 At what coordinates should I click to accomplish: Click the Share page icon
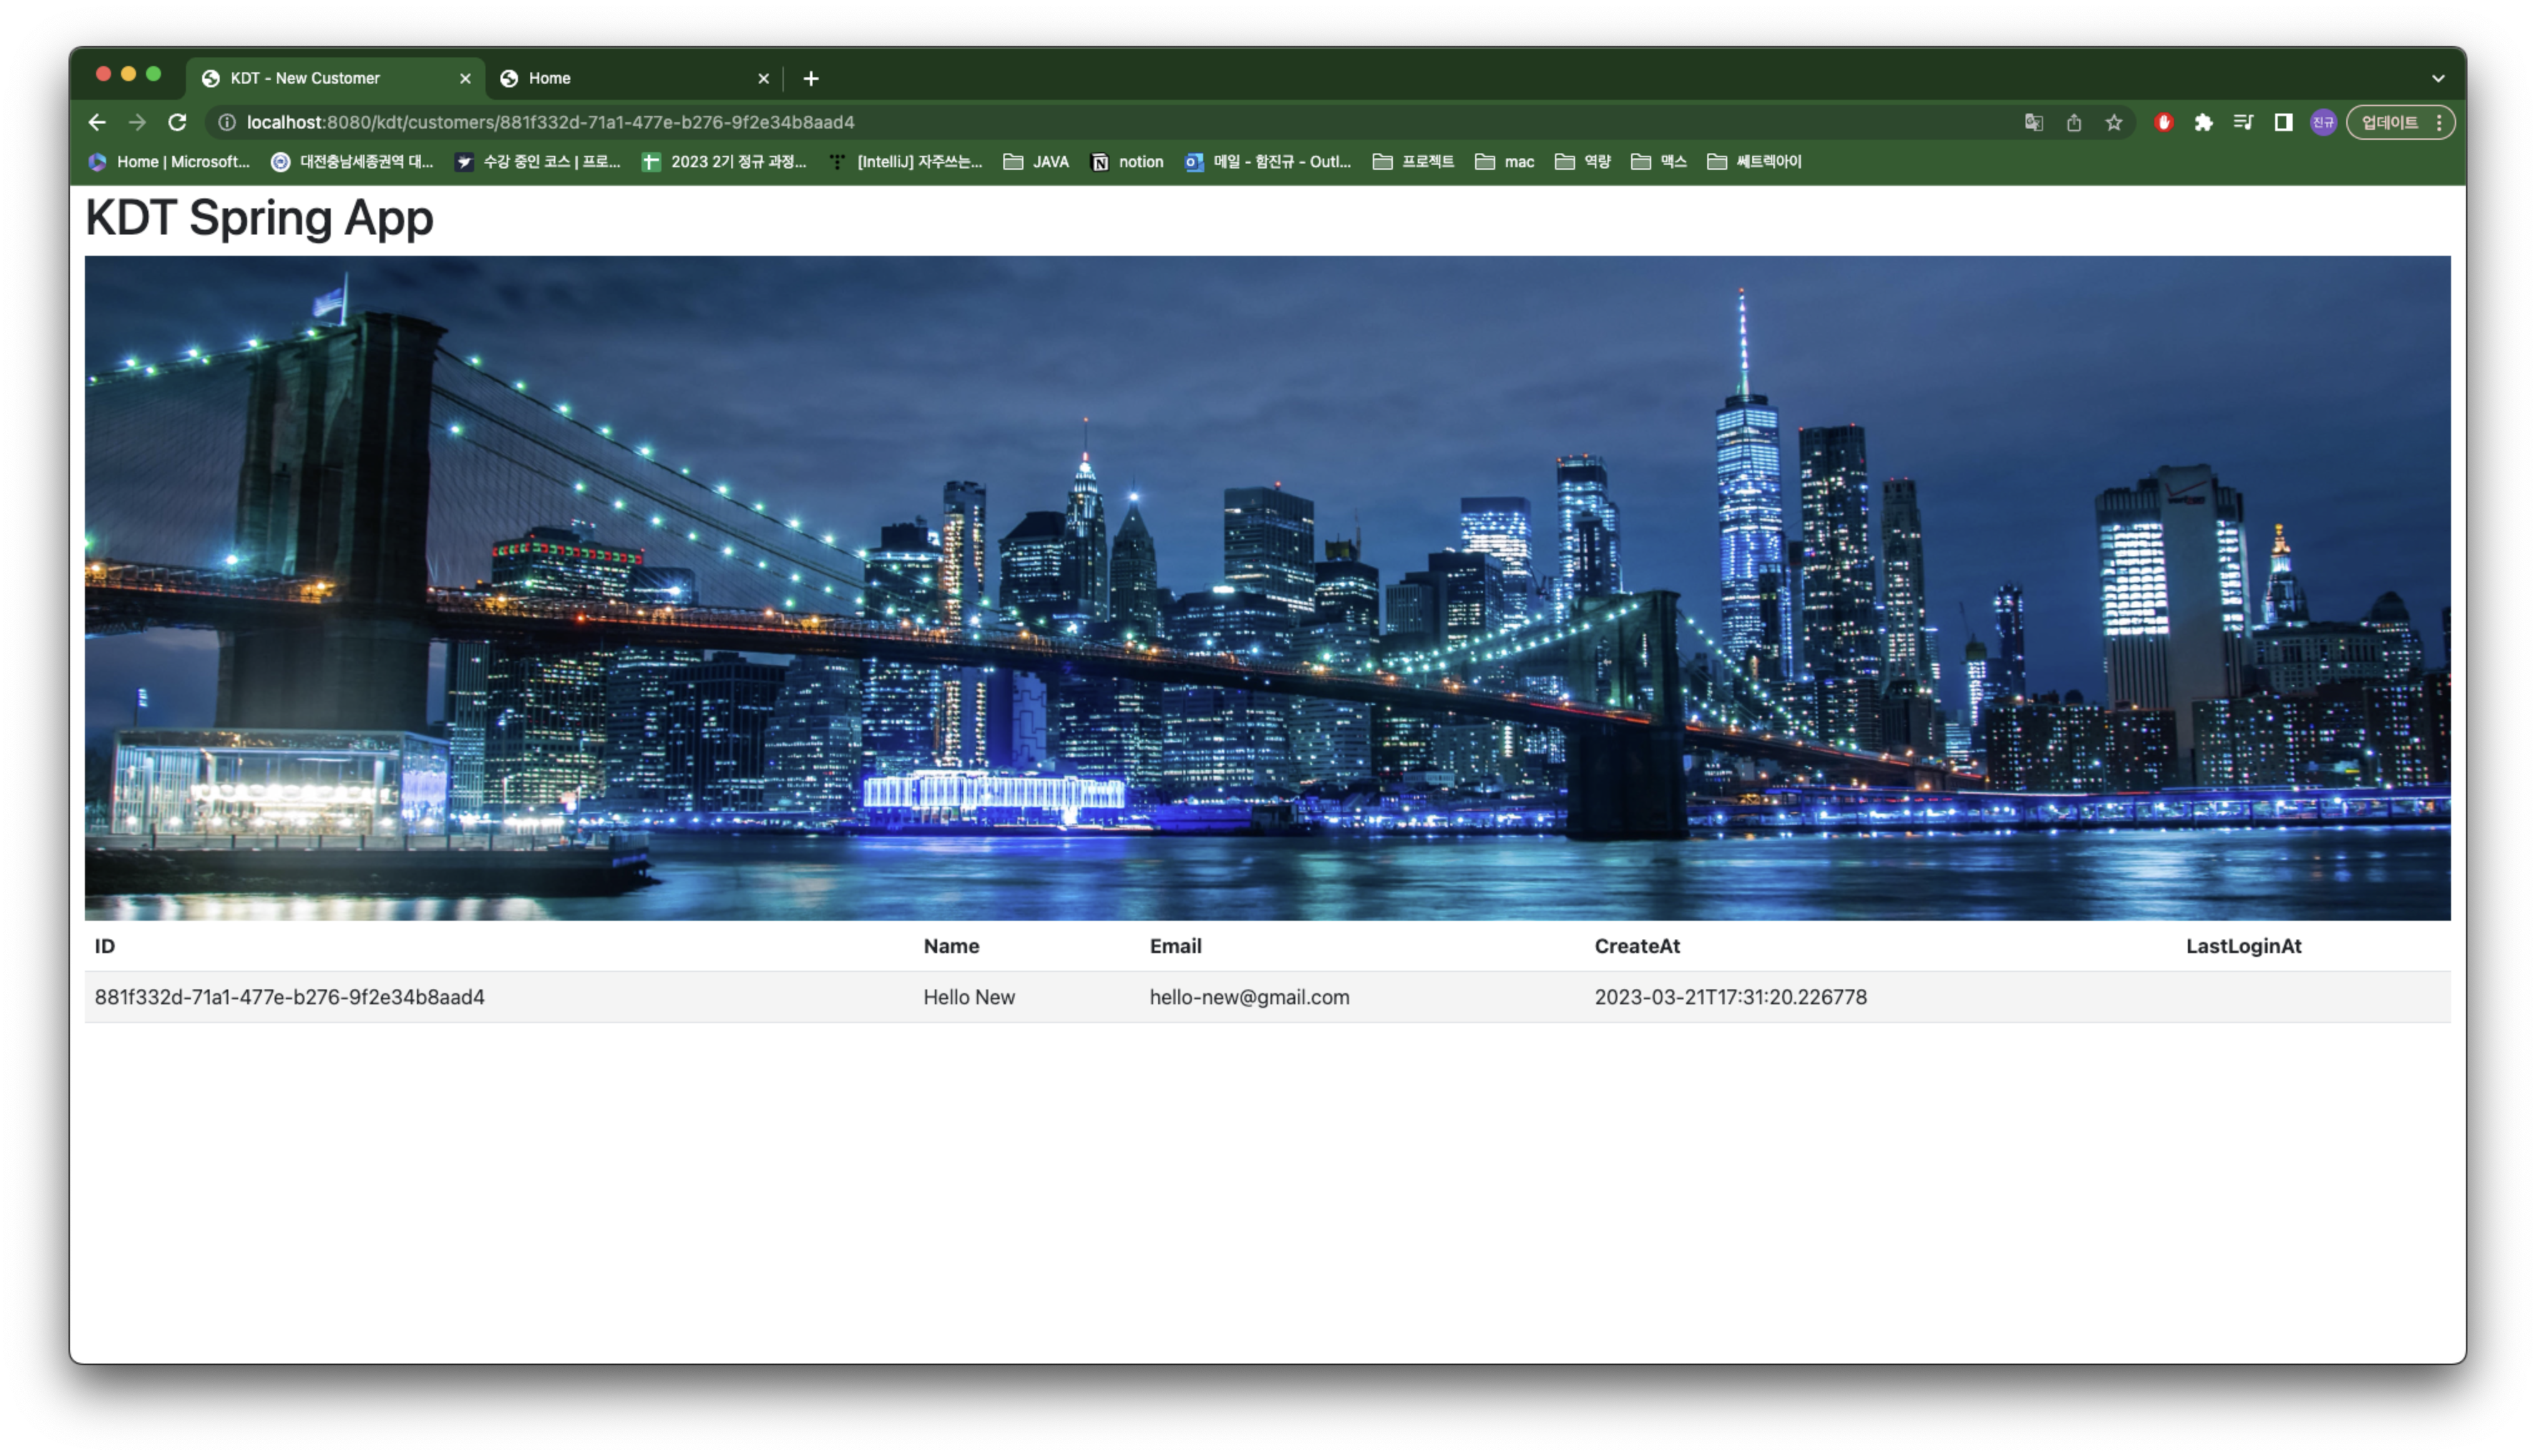point(2074,122)
